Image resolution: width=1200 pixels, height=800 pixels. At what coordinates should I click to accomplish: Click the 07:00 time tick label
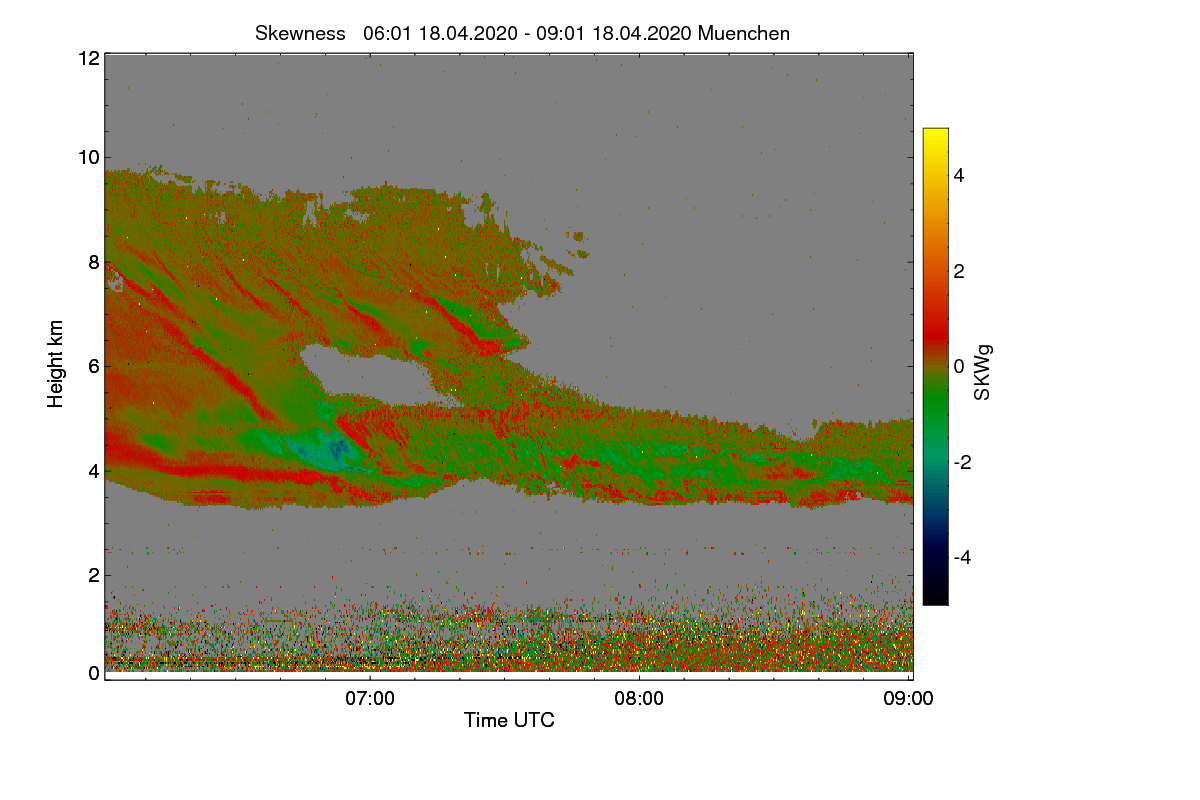coord(369,699)
